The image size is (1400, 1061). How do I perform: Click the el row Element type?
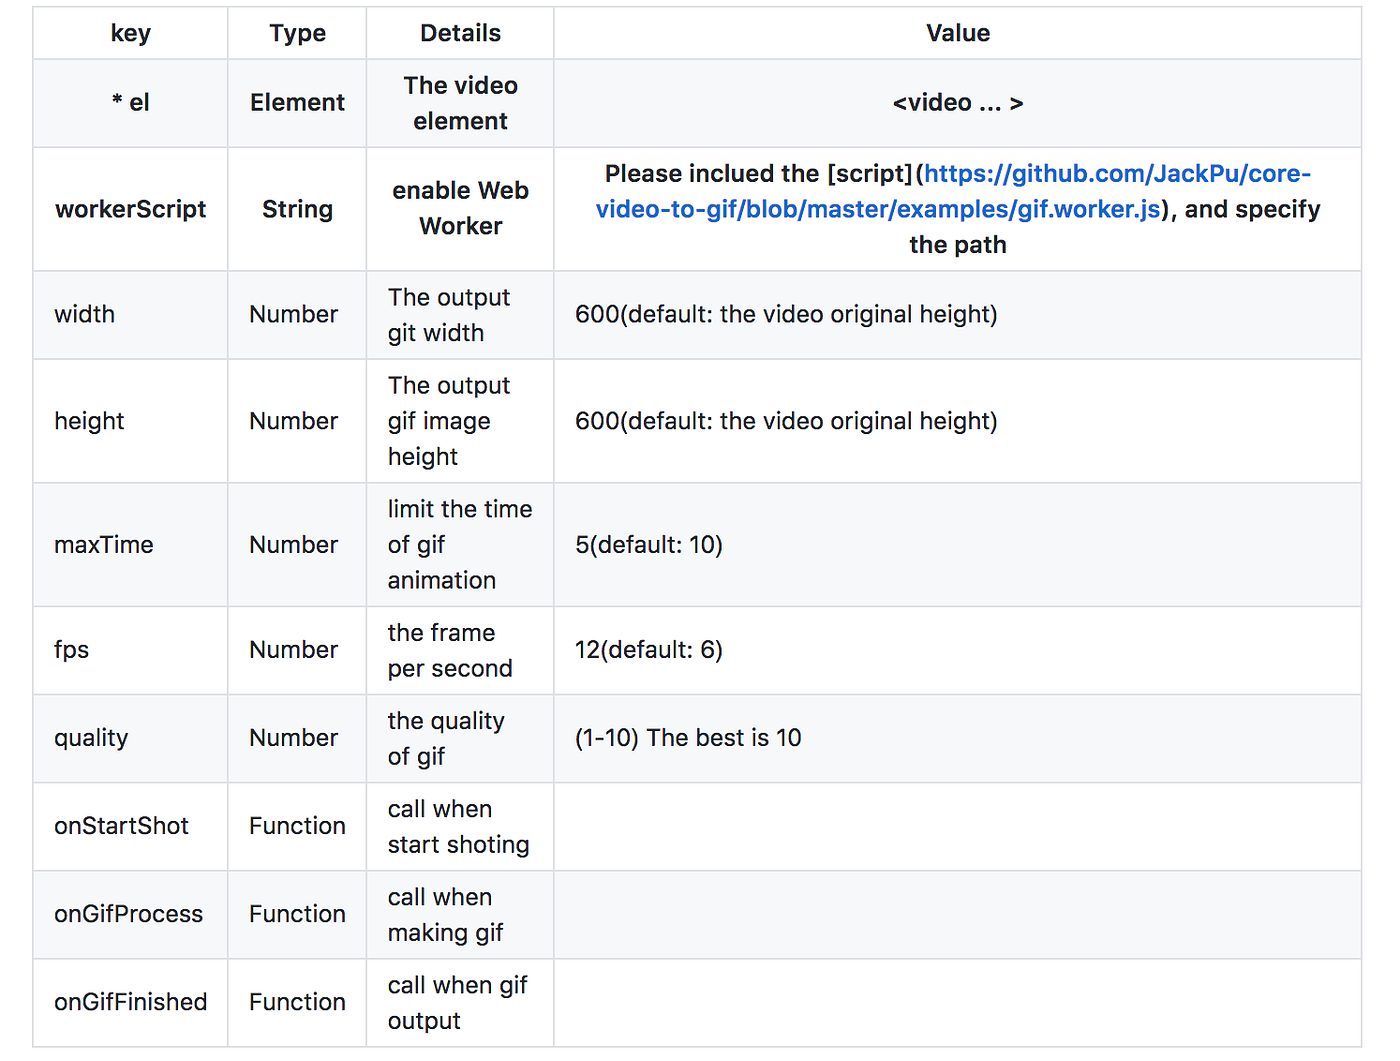coord(297,102)
